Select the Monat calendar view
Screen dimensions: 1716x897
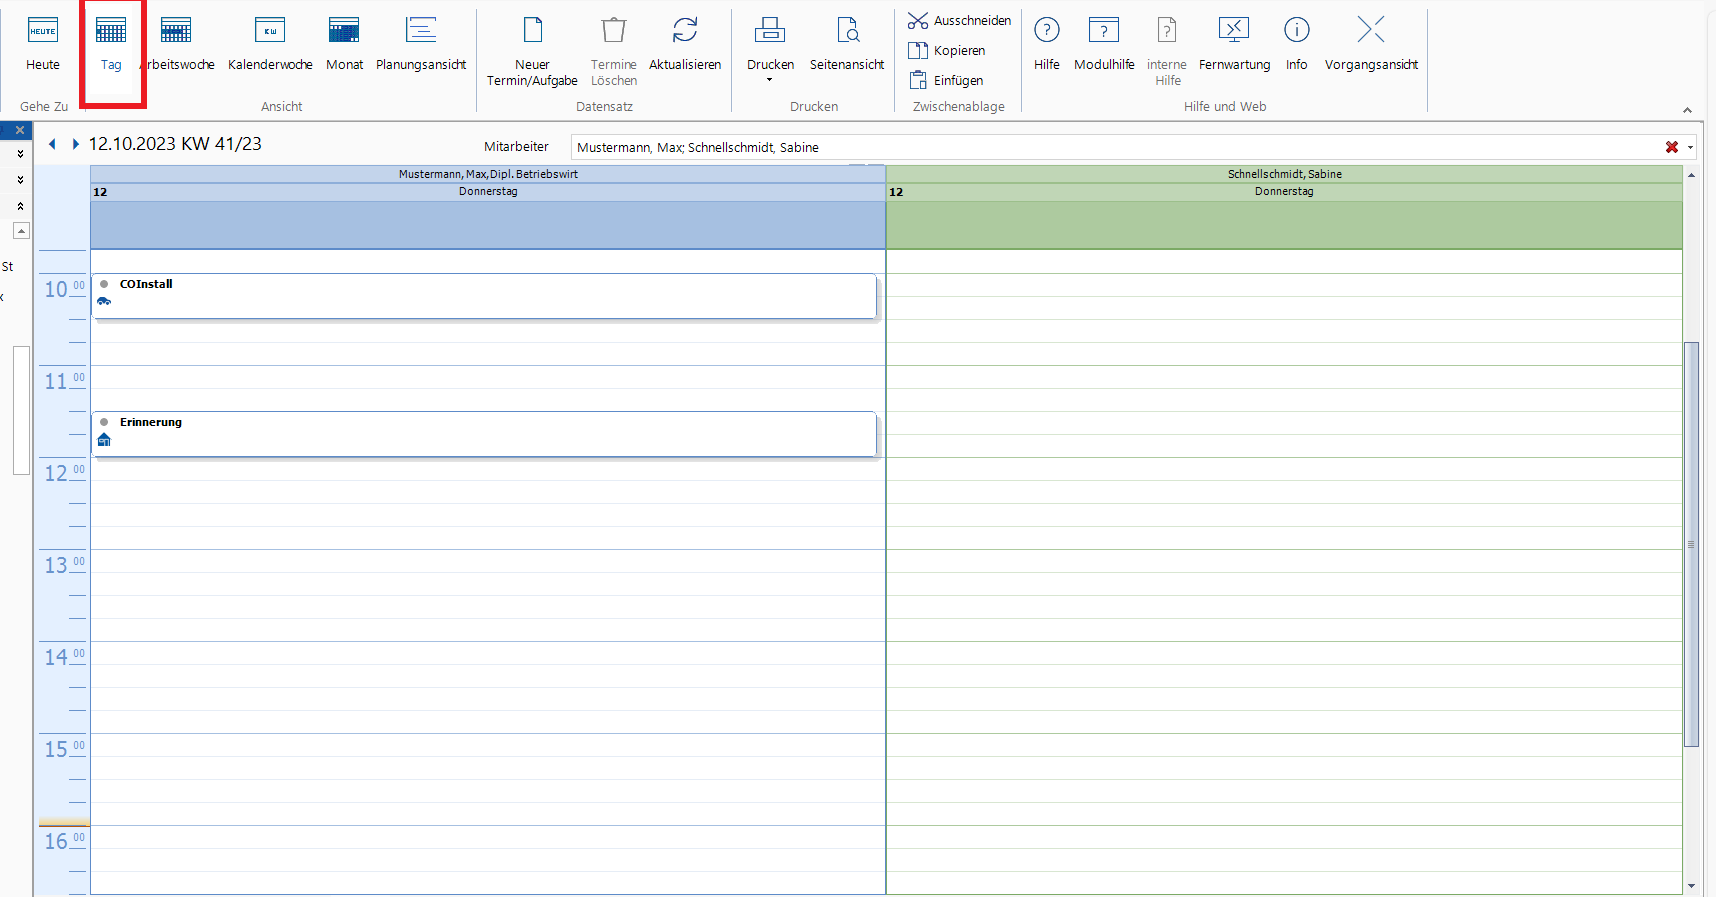[344, 44]
